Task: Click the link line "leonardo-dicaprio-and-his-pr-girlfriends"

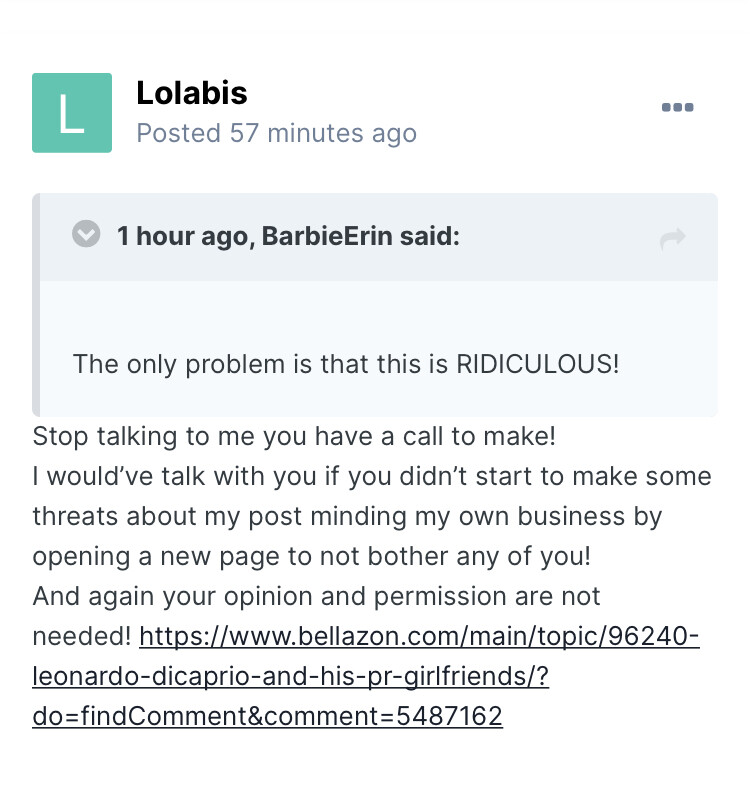Action: coord(290,676)
